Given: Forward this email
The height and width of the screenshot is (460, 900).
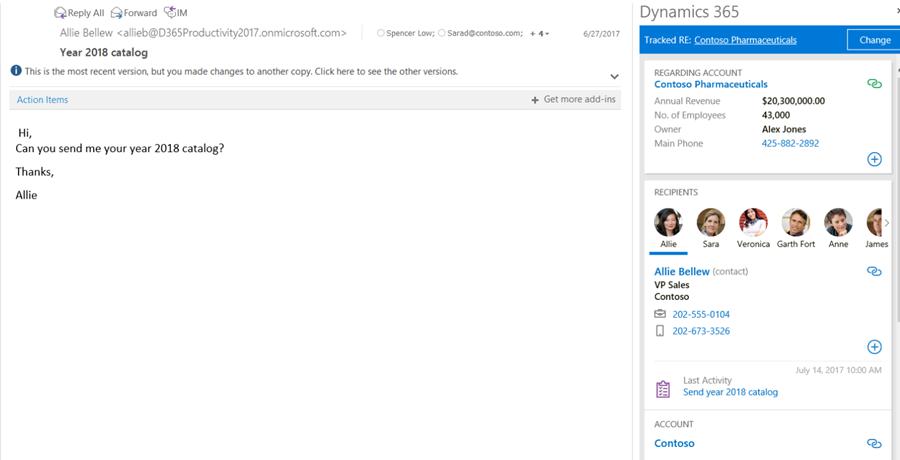Looking at the screenshot, I should (134, 13).
